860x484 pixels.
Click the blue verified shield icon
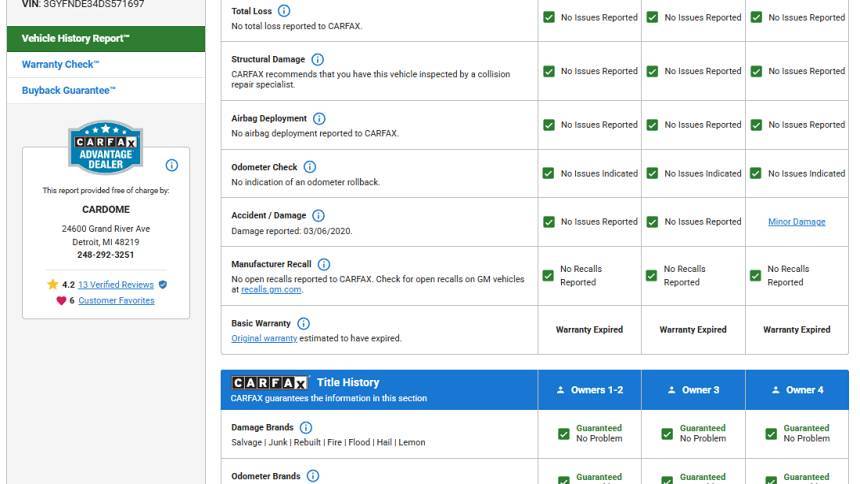pos(163,285)
